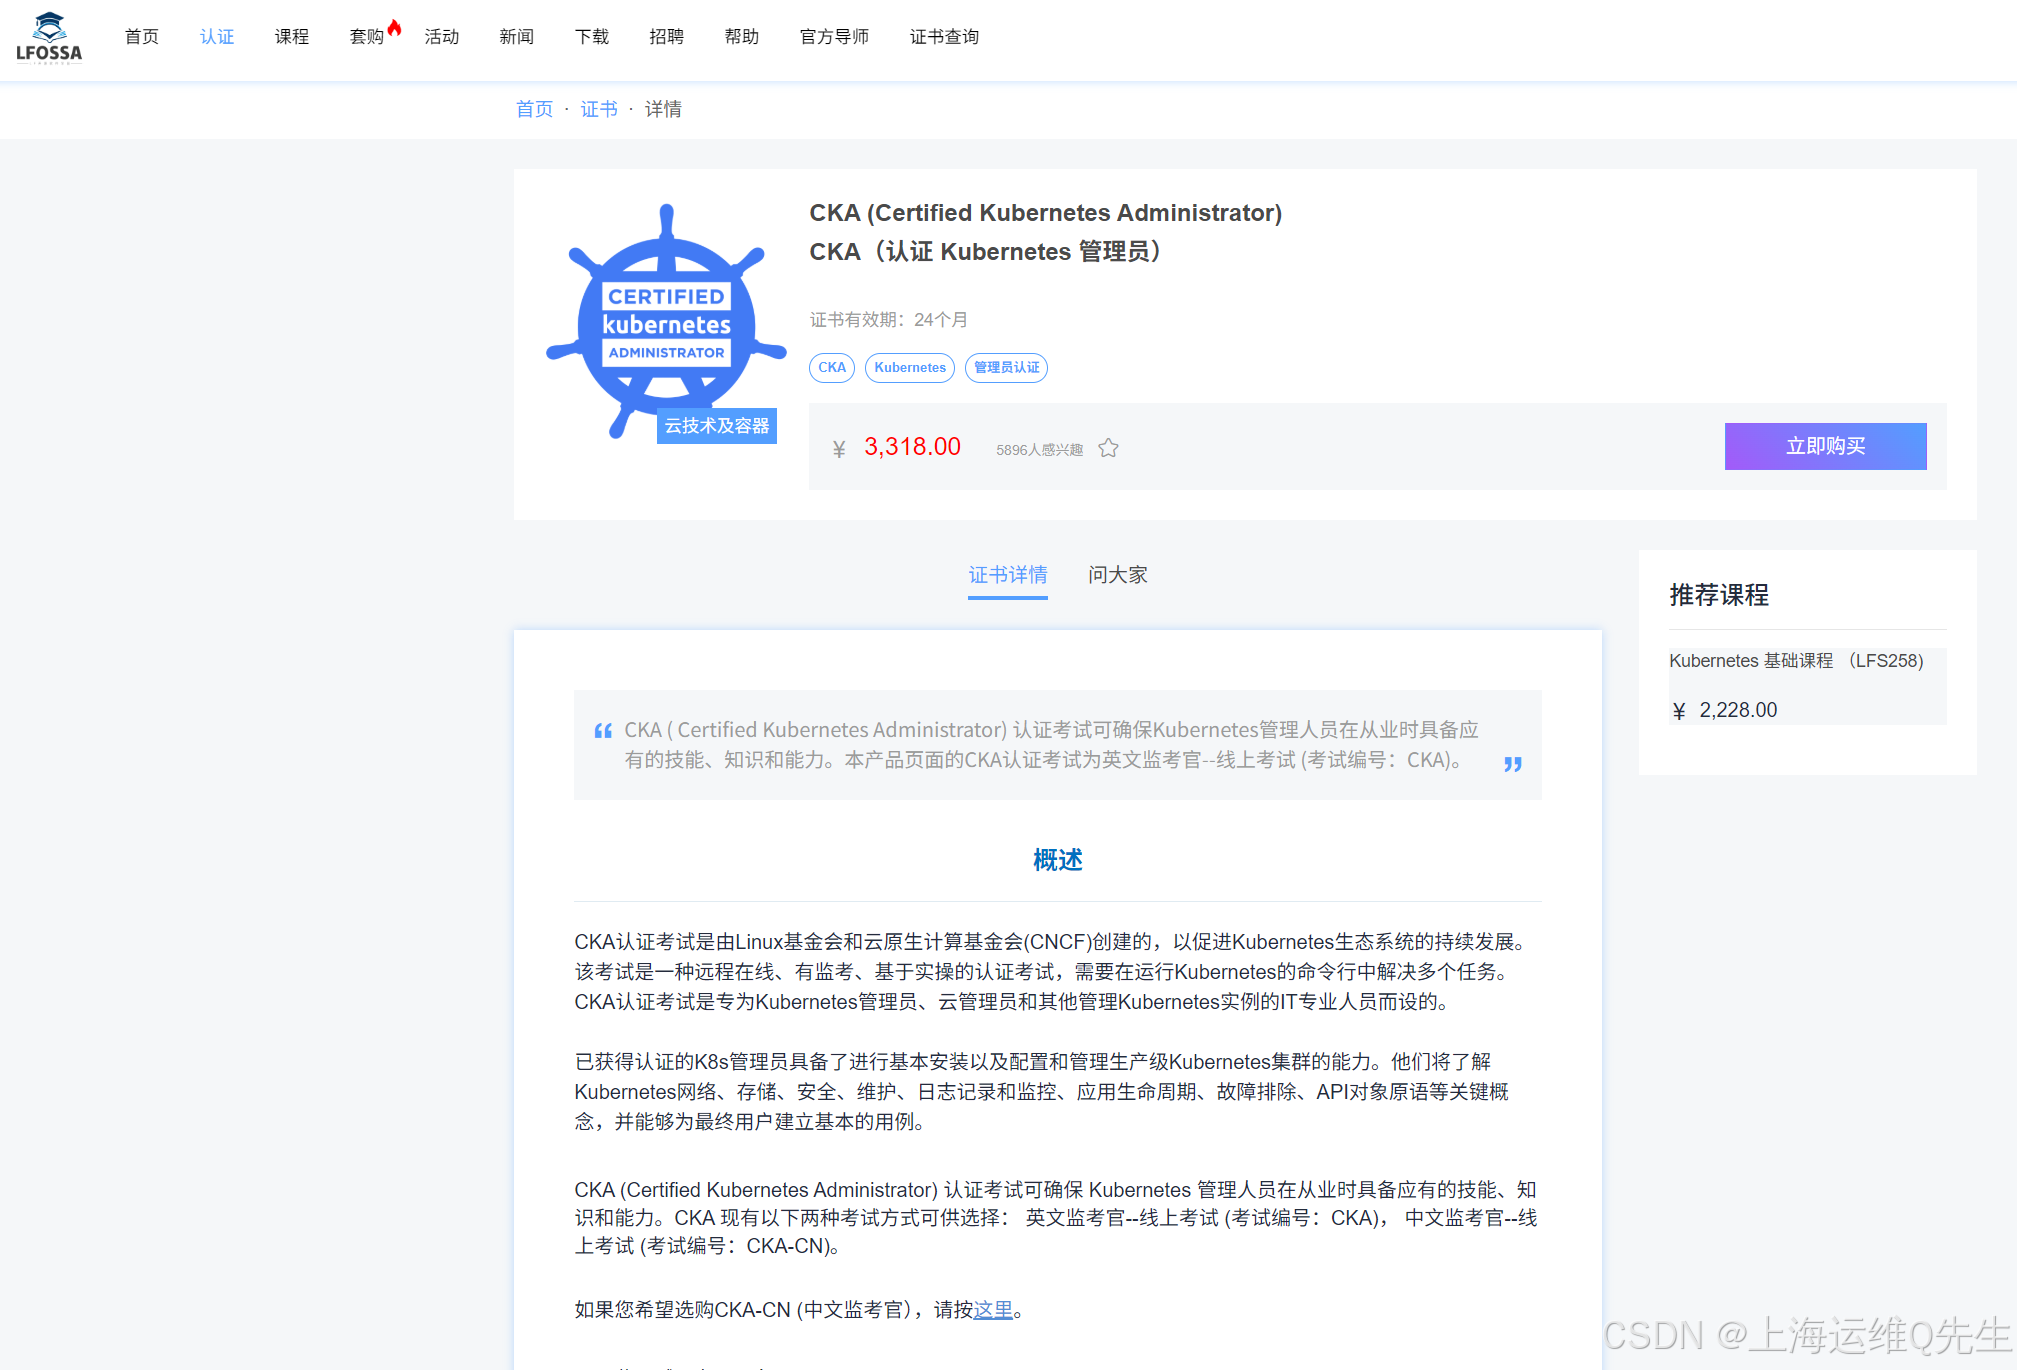Click the 这里 link for CKA-CN
The width and height of the screenshot is (2017, 1370).
993,1310
